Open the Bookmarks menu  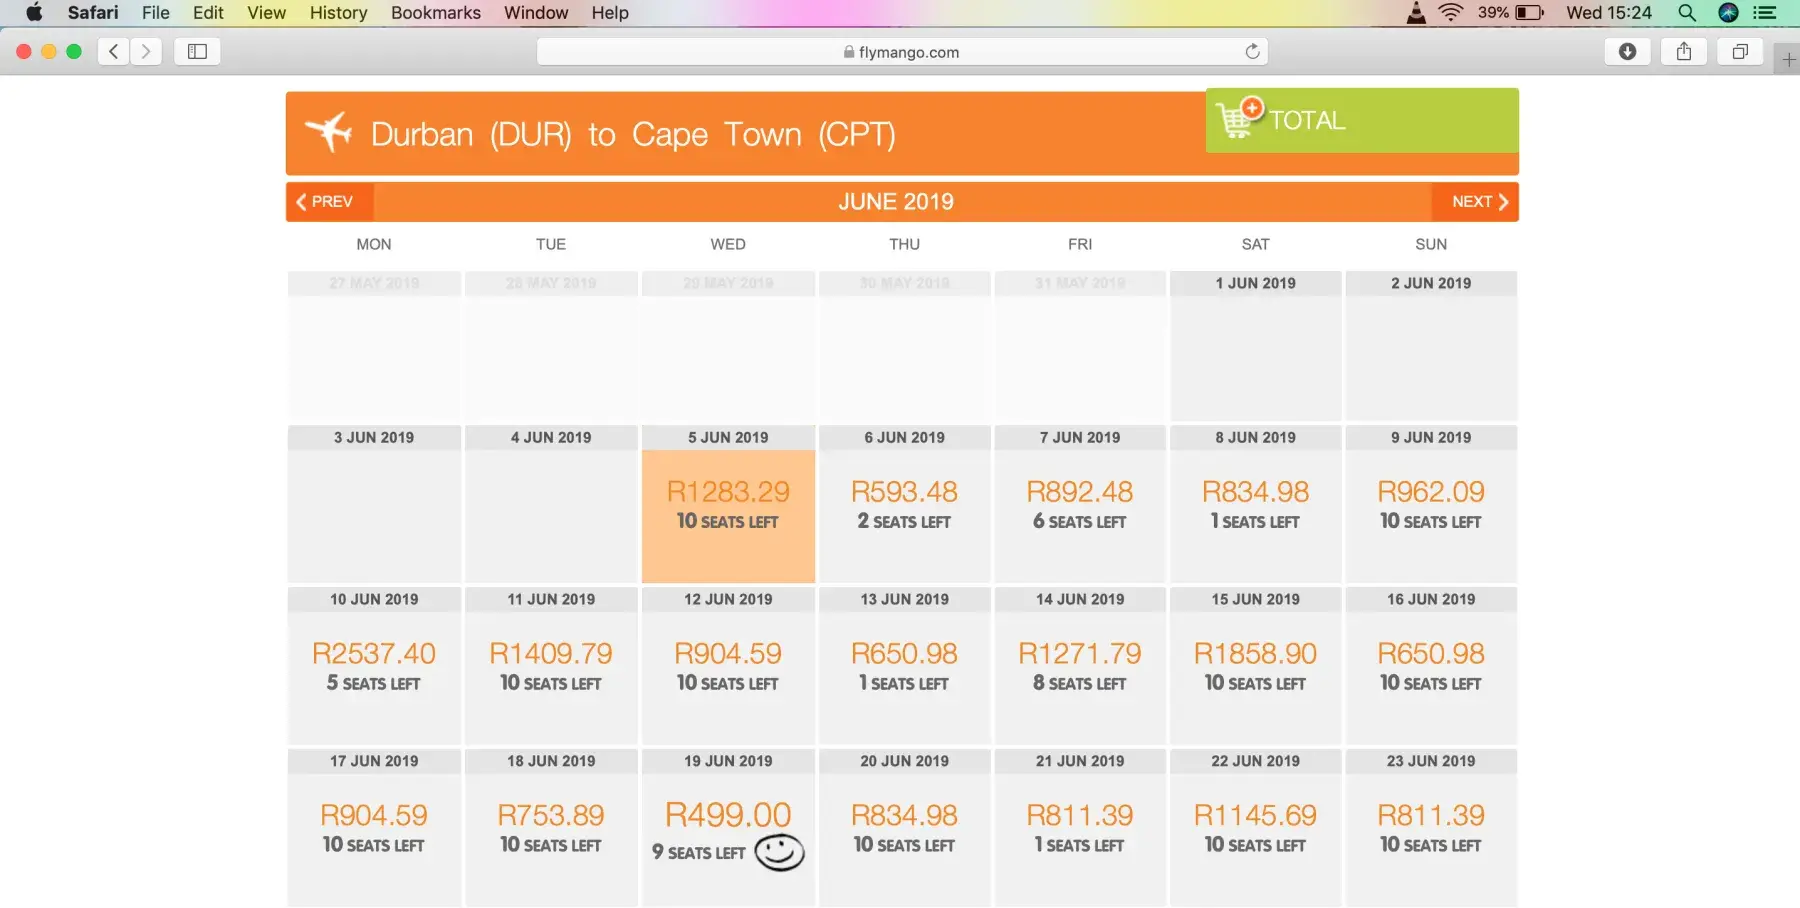[435, 13]
